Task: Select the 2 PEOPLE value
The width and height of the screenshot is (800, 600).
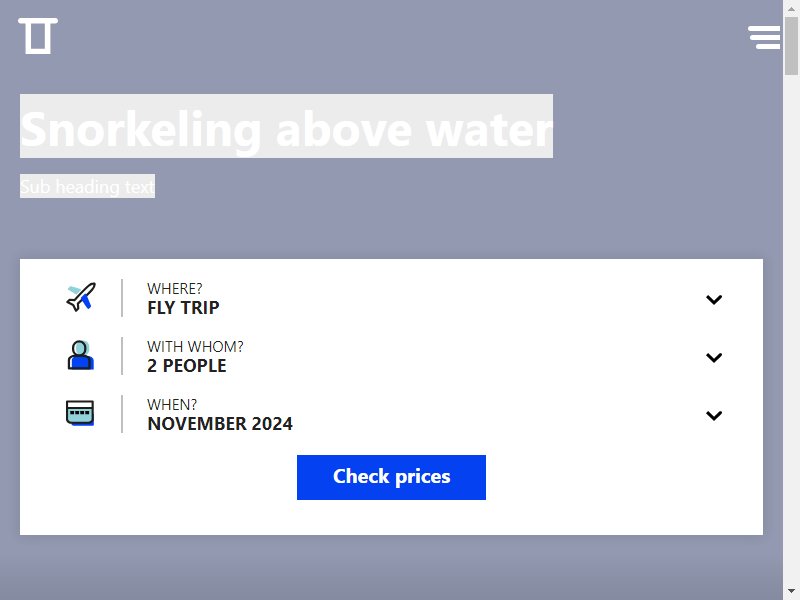Action: (x=187, y=366)
